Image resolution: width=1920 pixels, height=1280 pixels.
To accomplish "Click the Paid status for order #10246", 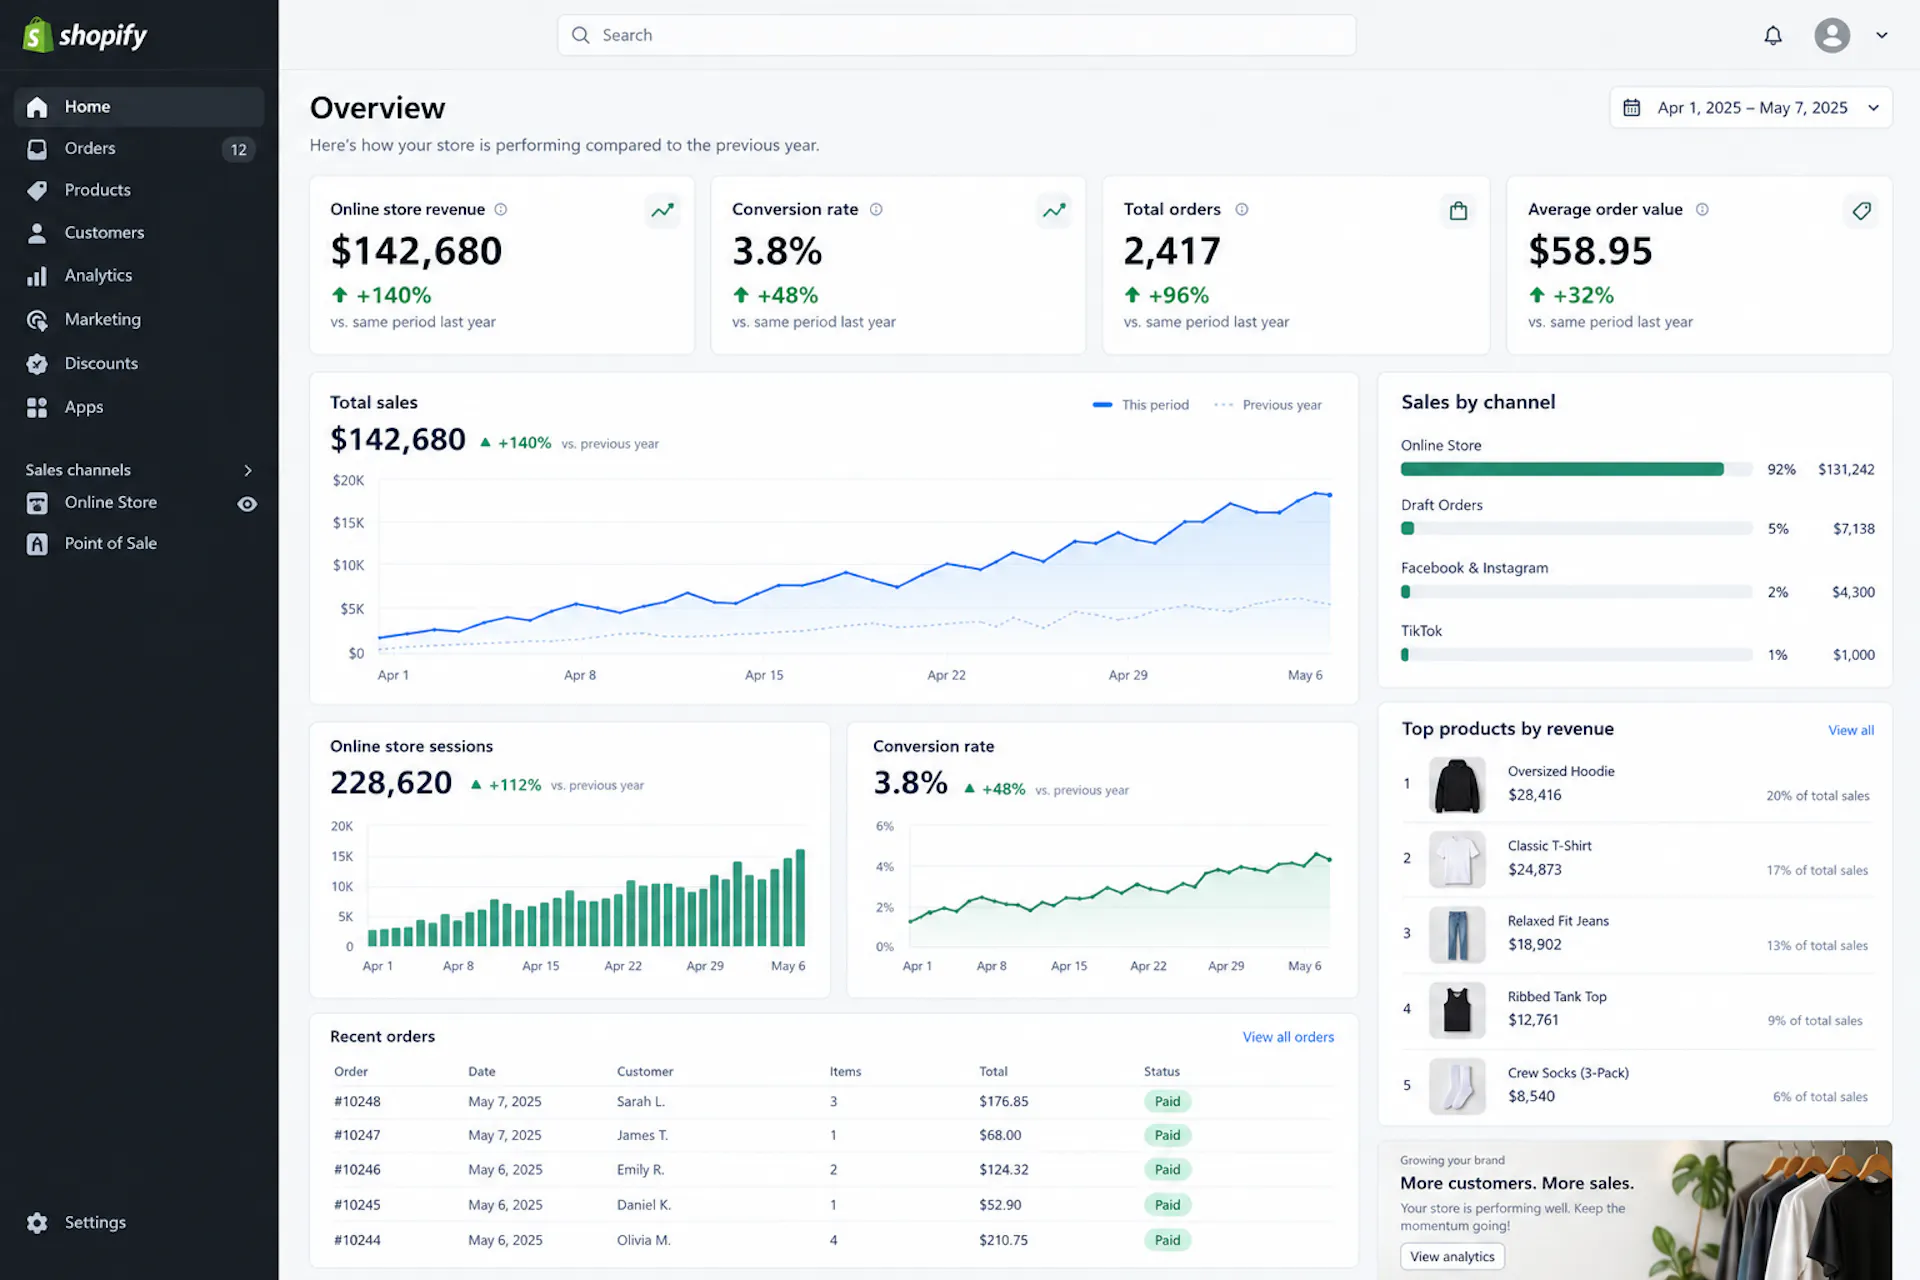I will point(1167,1170).
